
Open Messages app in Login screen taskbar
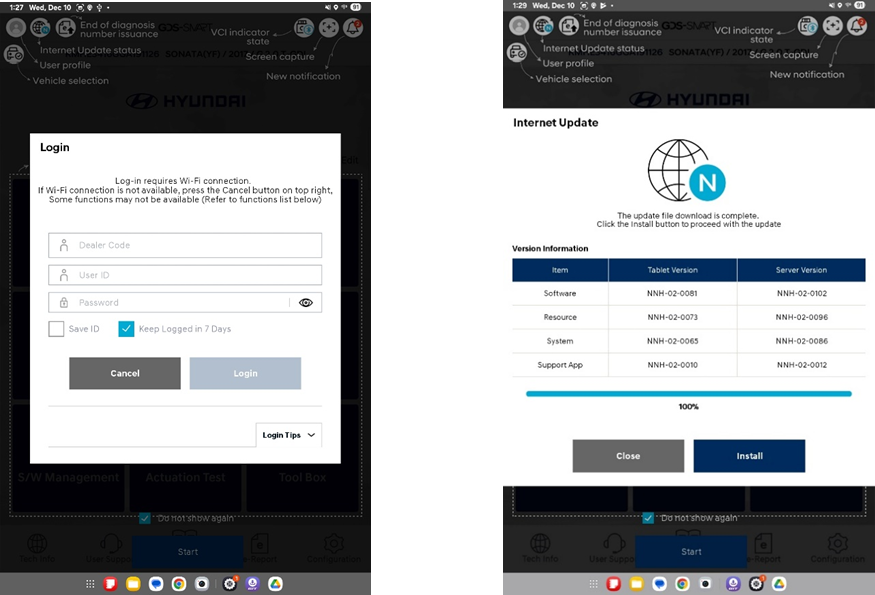[156, 584]
